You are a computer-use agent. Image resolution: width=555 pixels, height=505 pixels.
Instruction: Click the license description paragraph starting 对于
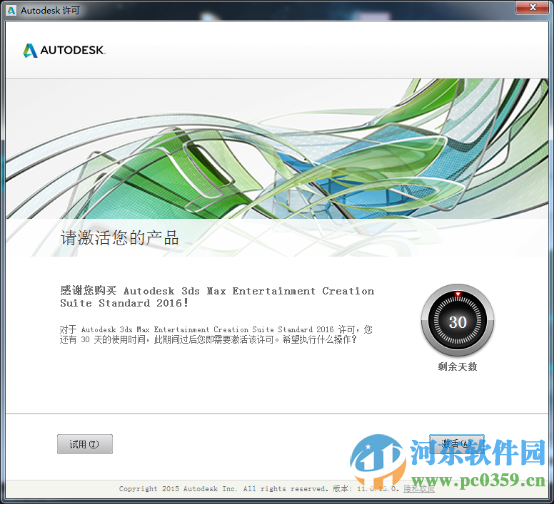(x=216, y=334)
